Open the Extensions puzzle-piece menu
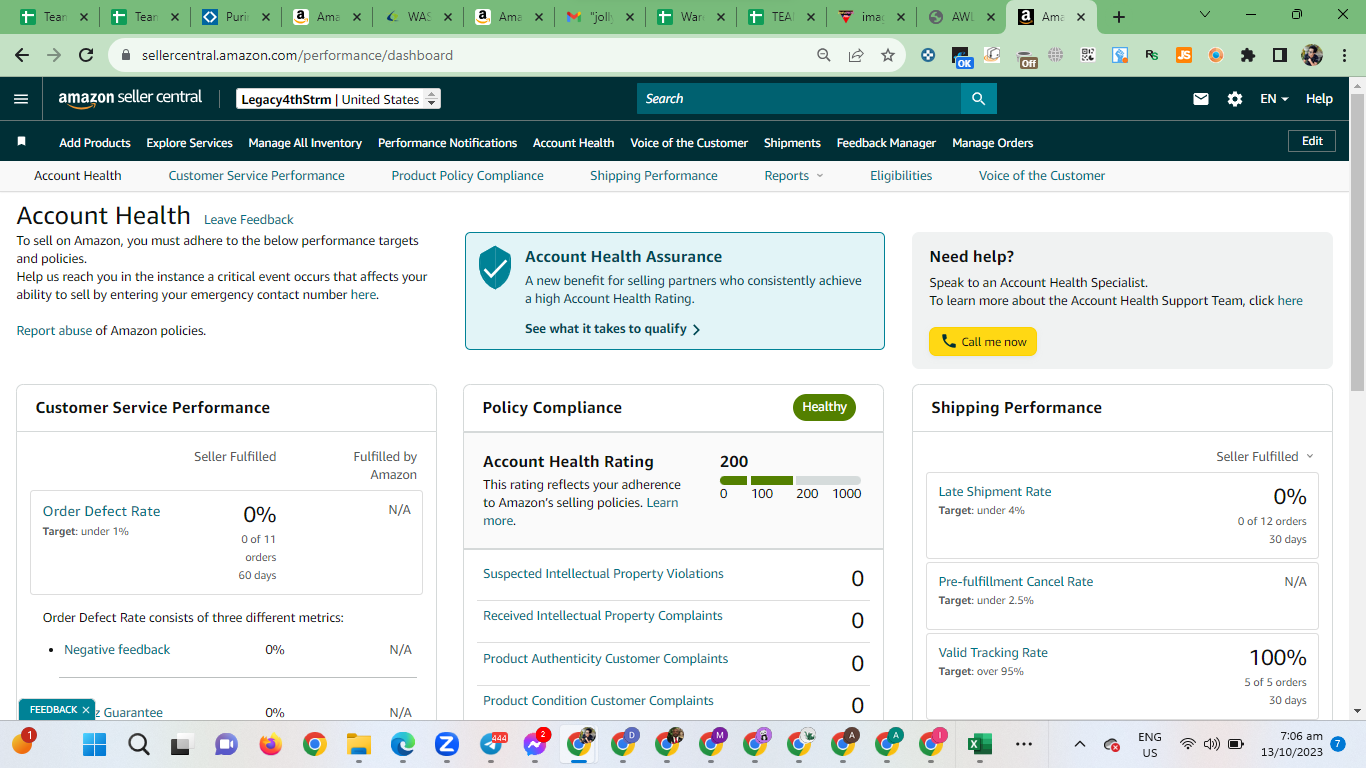The height and width of the screenshot is (768, 1366). 1248,56
